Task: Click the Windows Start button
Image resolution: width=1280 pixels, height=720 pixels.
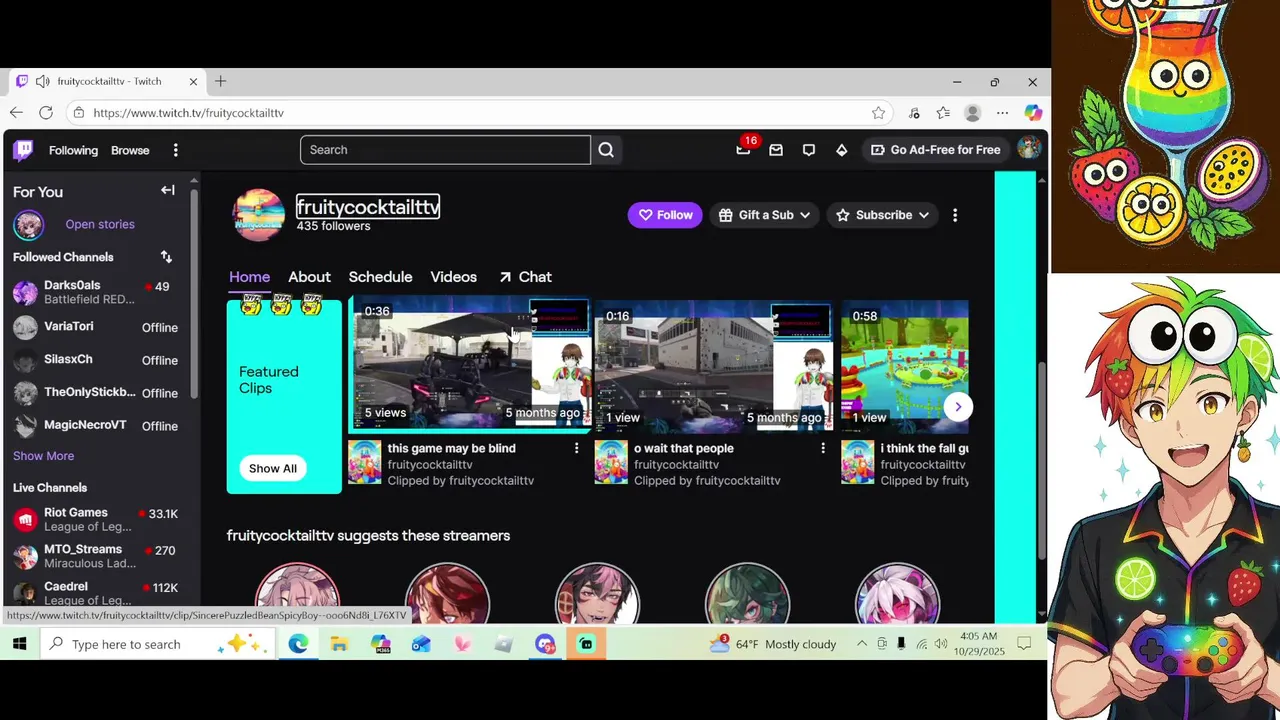Action: 19,644
